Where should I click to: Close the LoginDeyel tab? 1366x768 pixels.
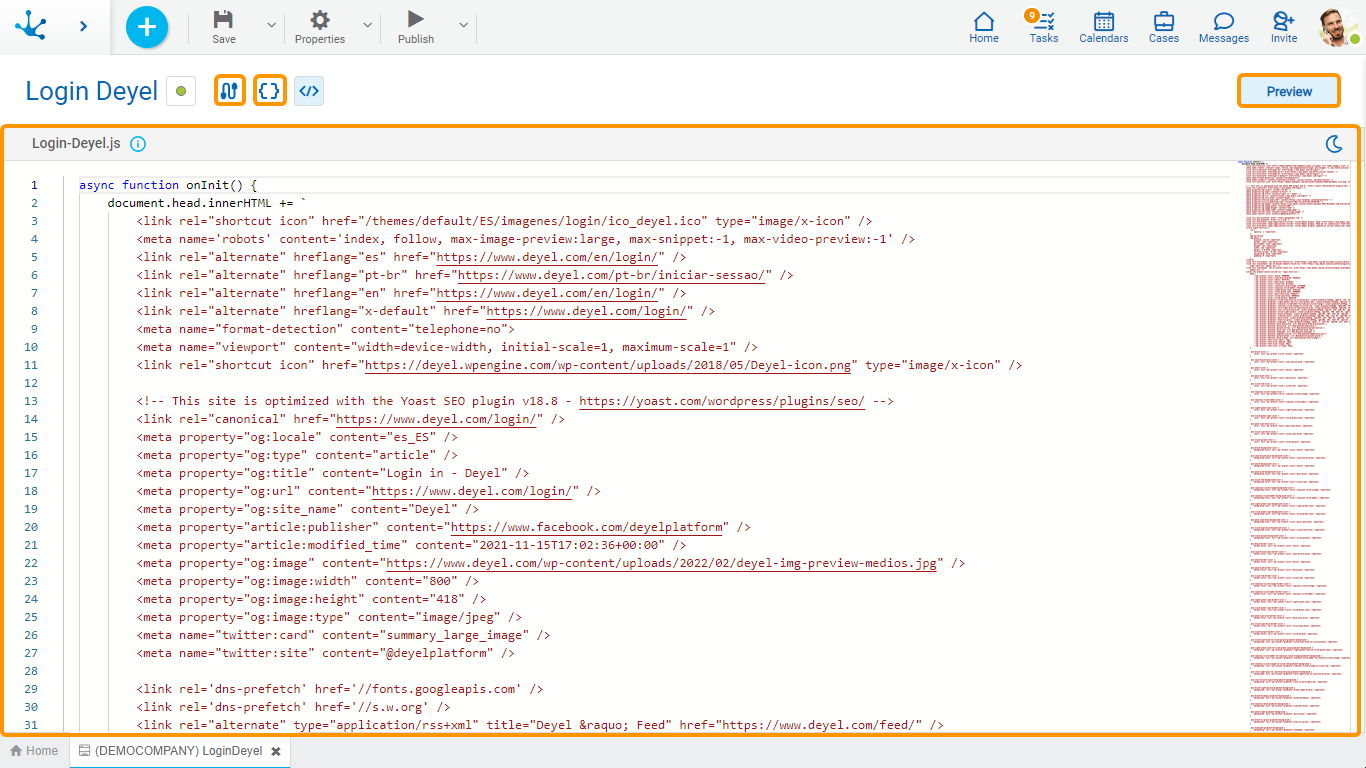(x=276, y=751)
